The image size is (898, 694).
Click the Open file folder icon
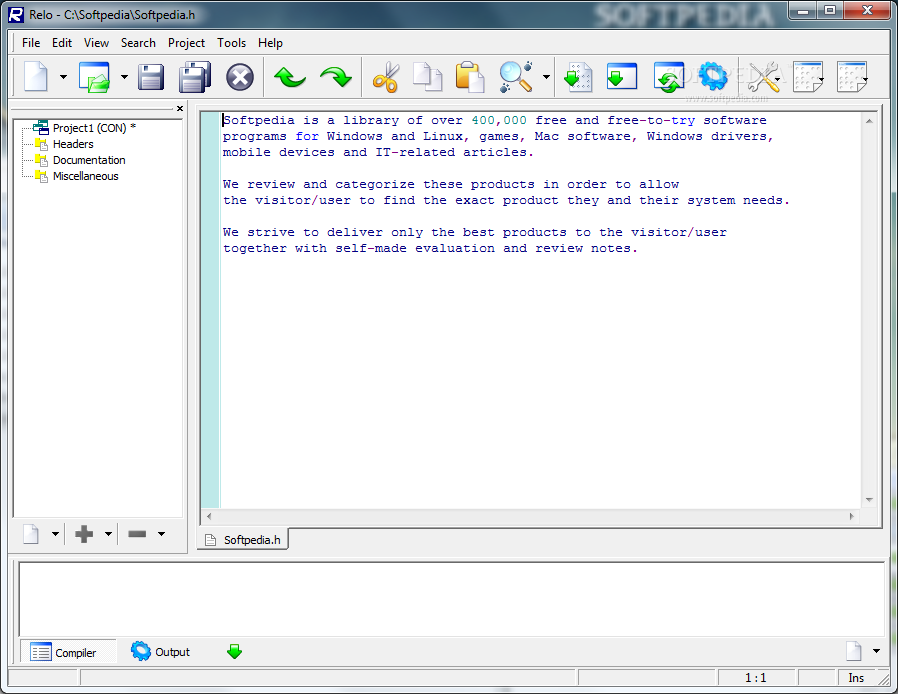point(94,77)
